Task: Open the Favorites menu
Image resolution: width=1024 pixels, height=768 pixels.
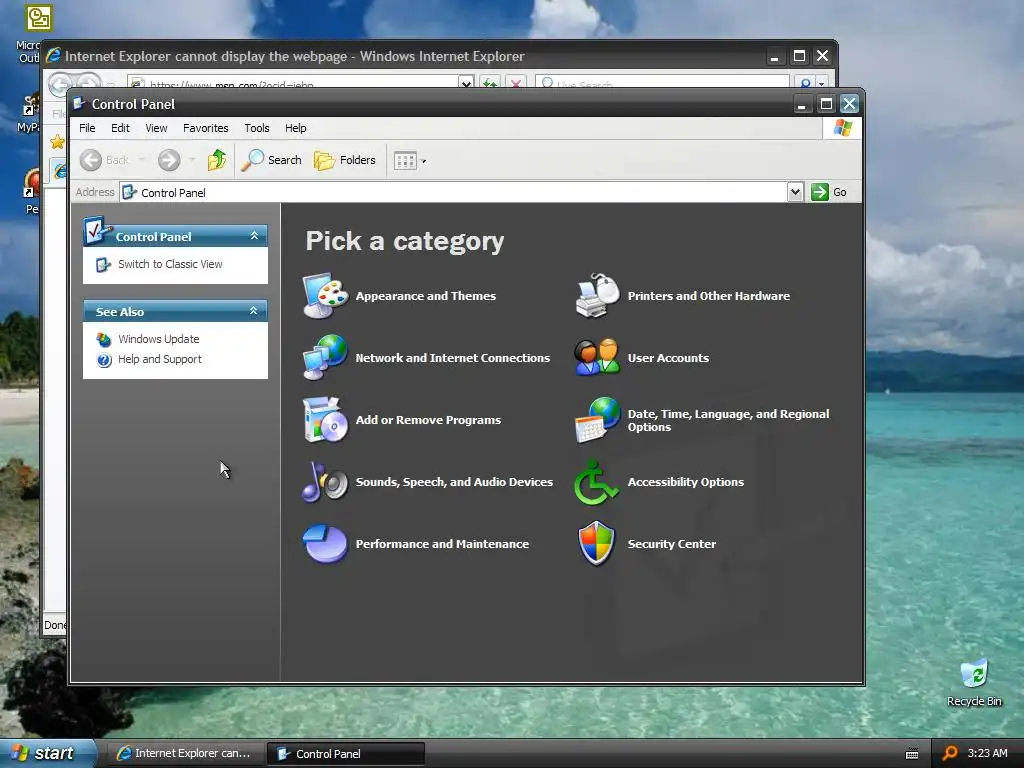Action: pos(206,128)
